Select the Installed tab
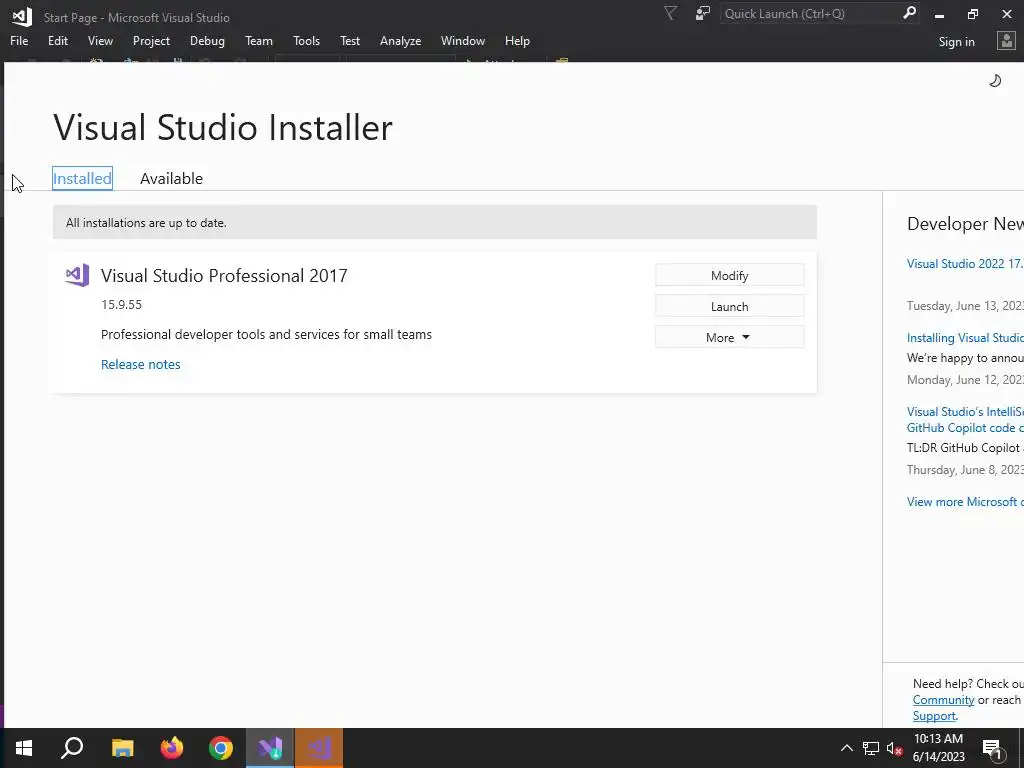 pyautogui.click(x=82, y=178)
